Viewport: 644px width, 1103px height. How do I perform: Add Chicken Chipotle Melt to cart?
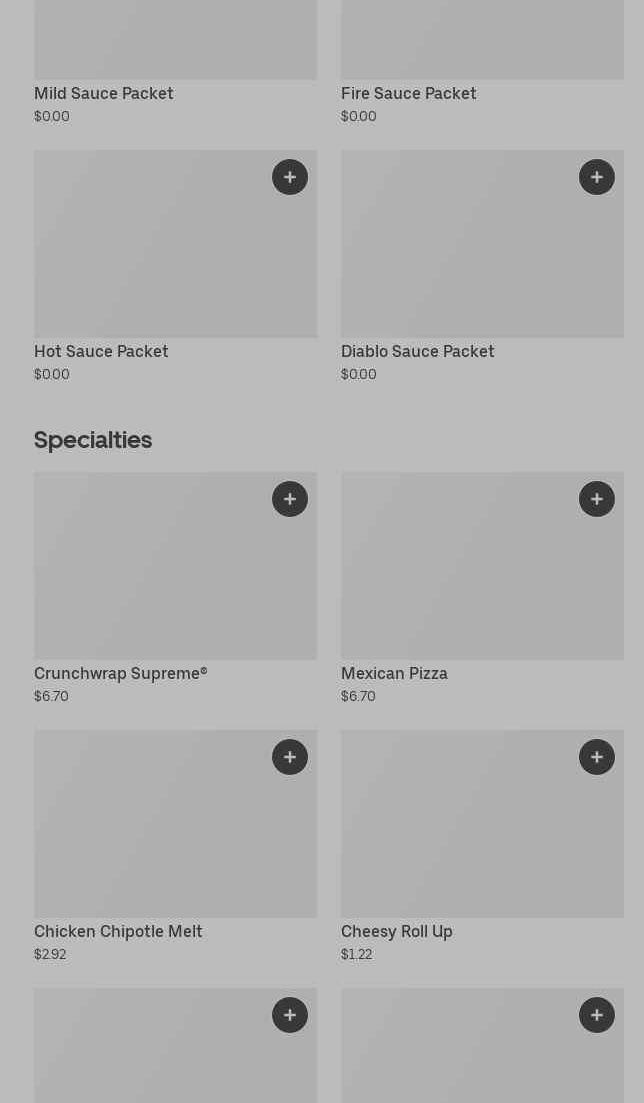point(290,757)
